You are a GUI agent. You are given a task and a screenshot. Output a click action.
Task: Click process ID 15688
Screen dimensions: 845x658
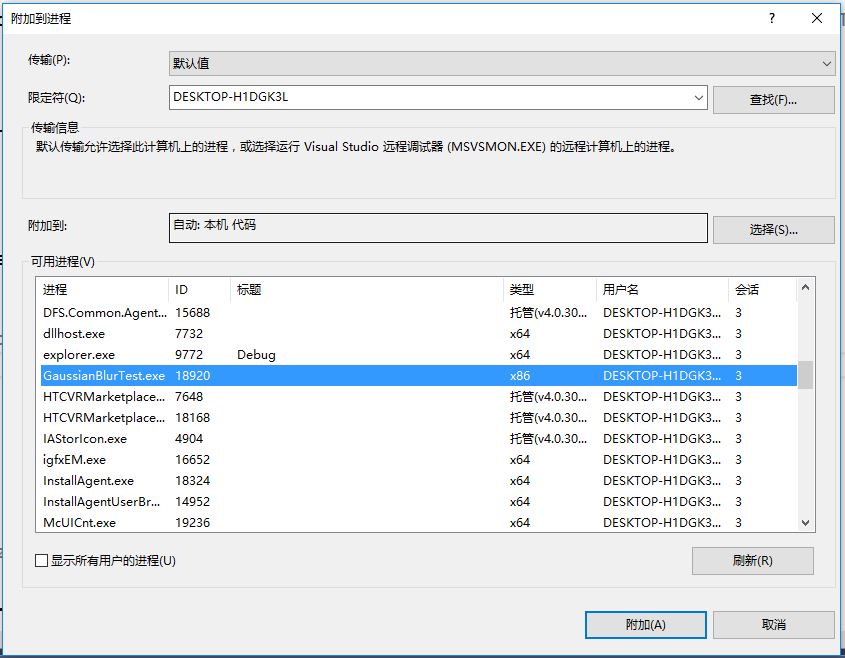192,313
